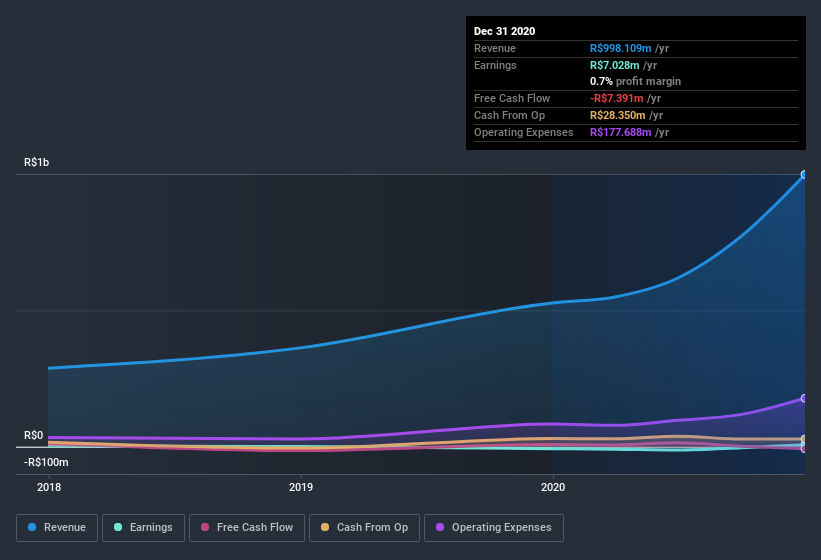Click the 2018 x-axis label
This screenshot has height=560, width=821.
[49, 487]
